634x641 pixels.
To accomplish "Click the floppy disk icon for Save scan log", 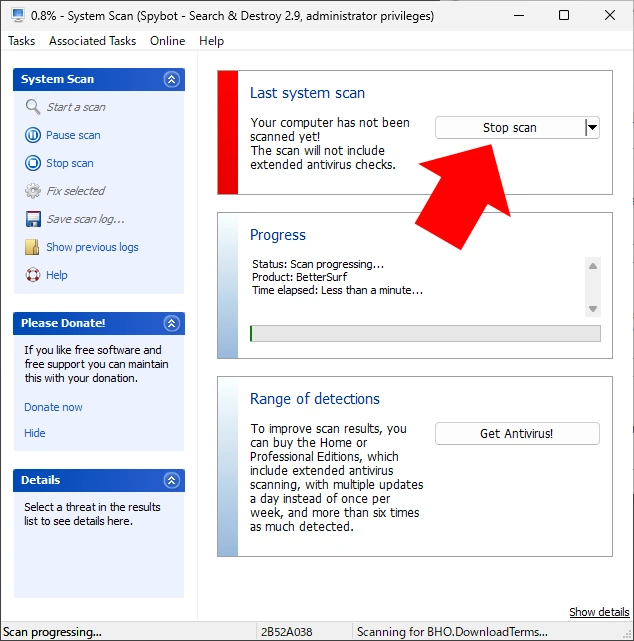I will (x=33, y=219).
